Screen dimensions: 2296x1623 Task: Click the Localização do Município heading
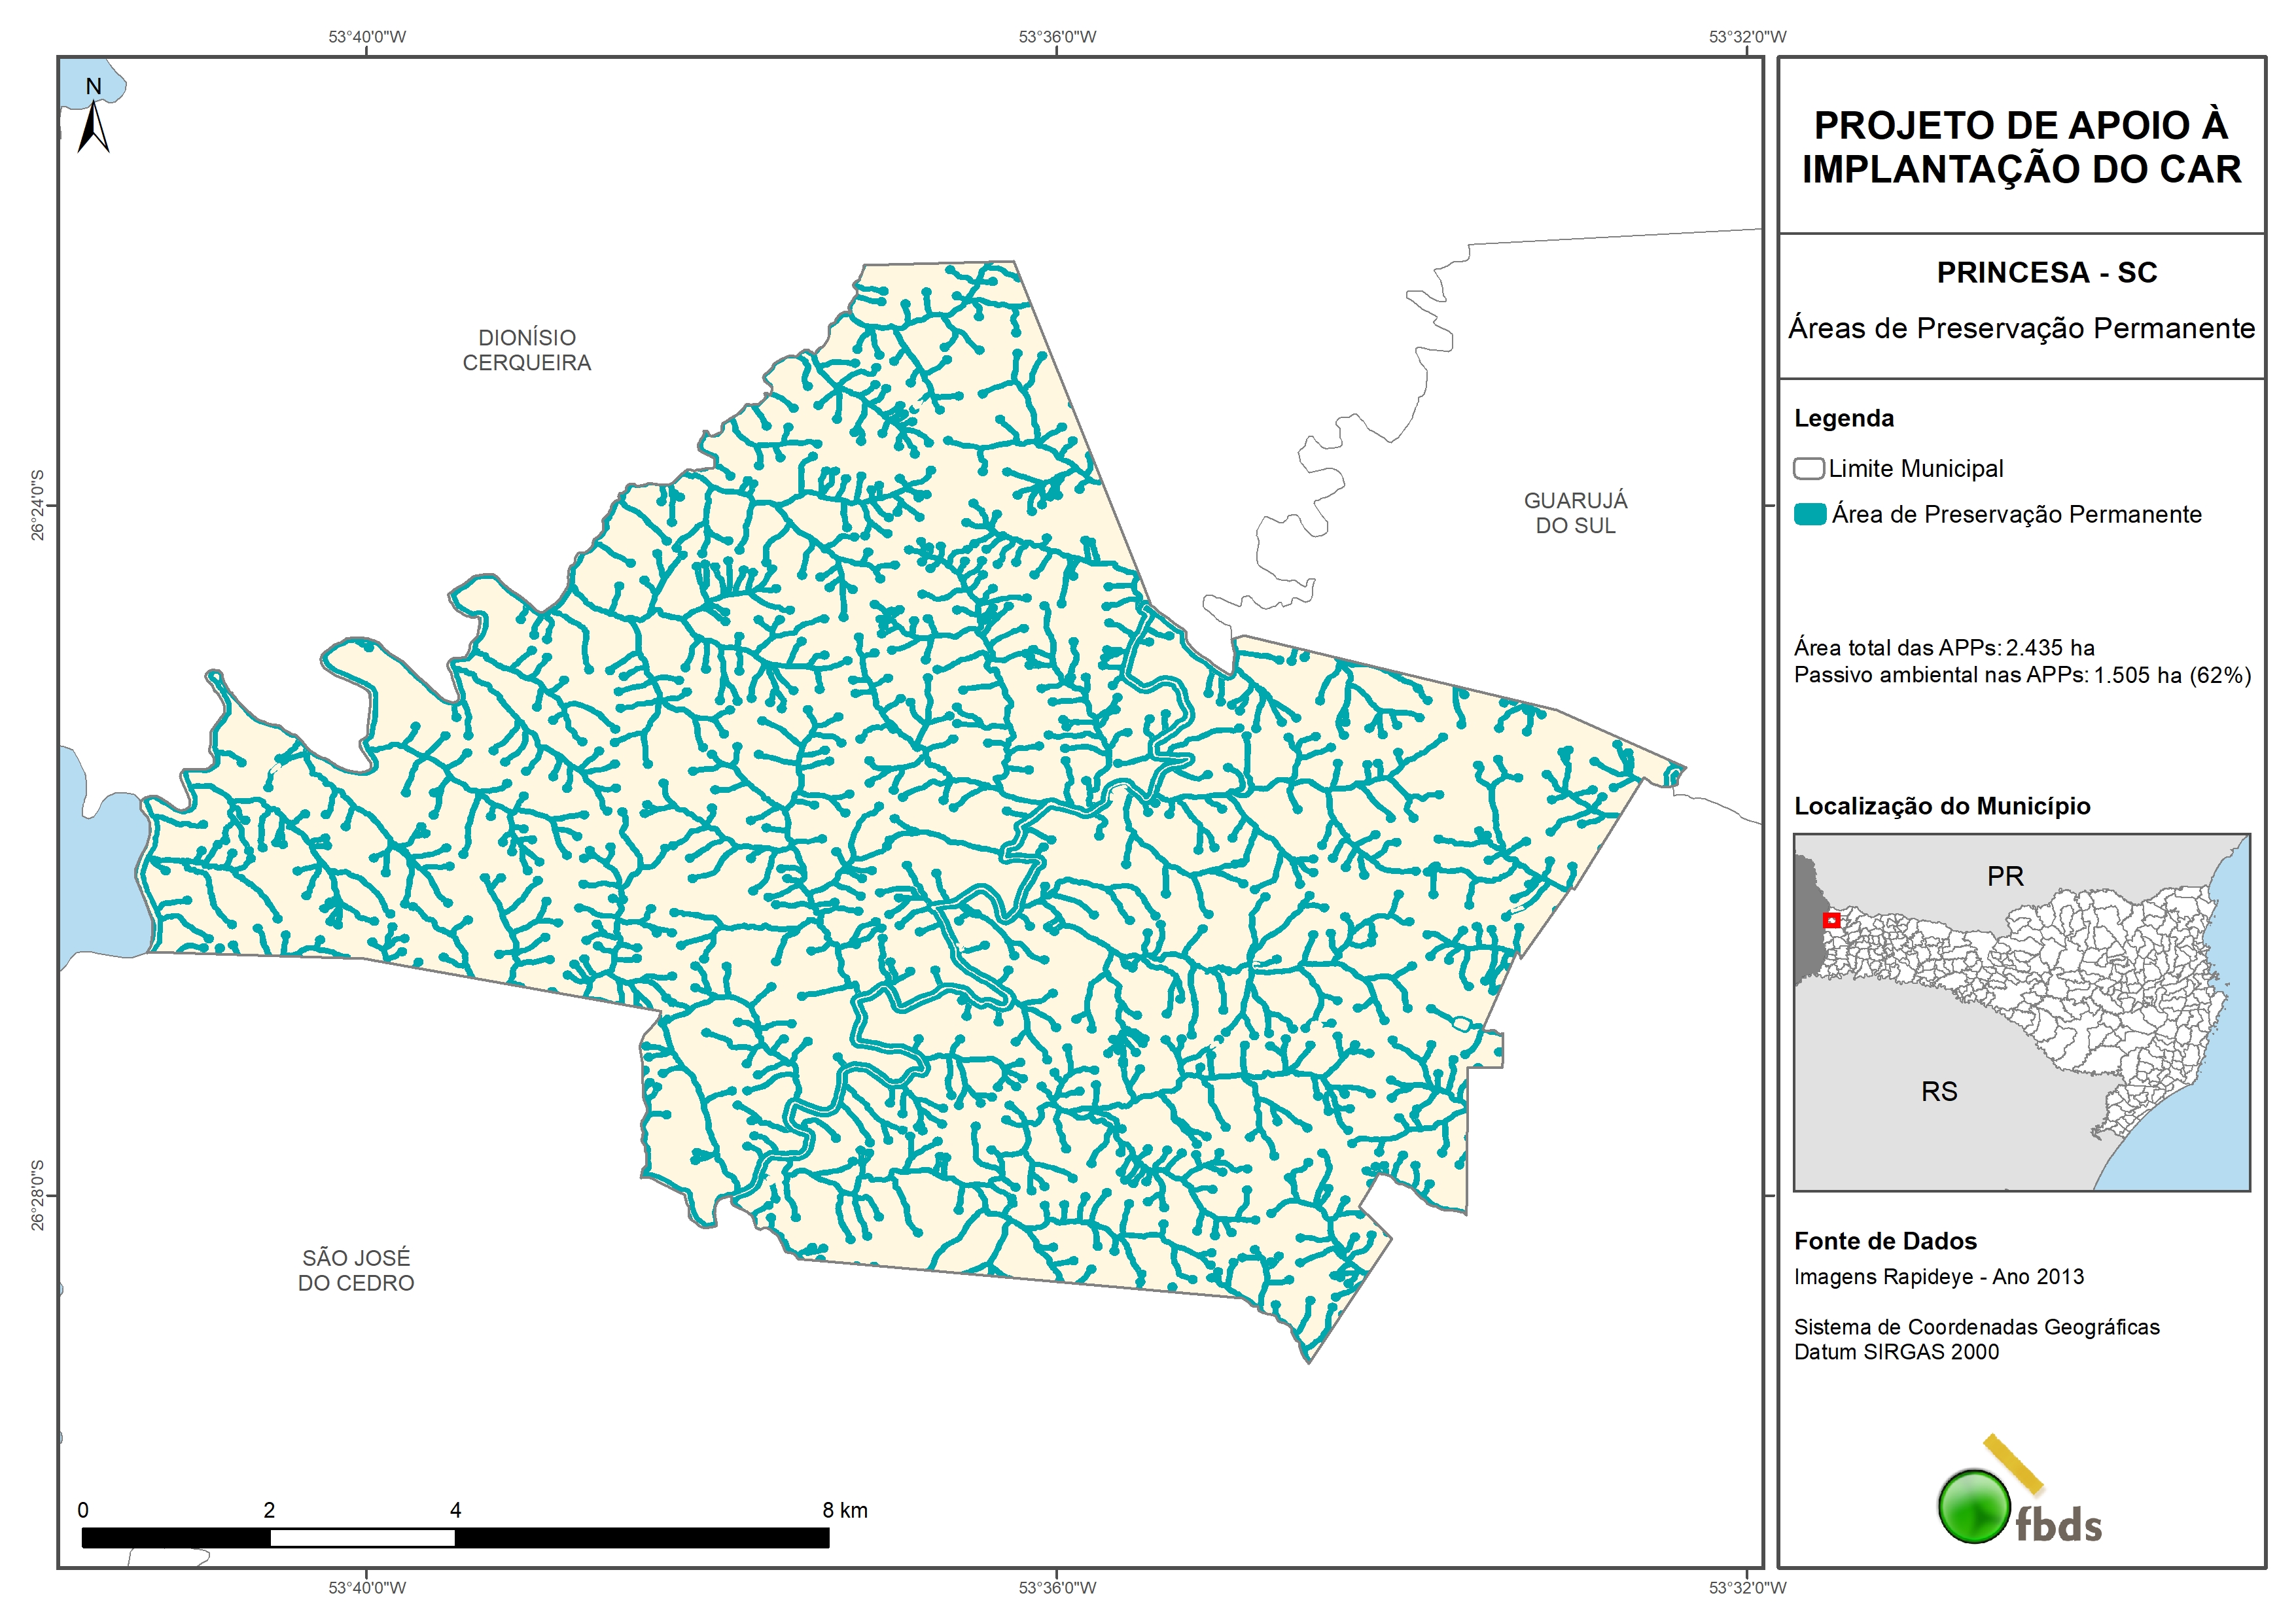coord(1941,806)
